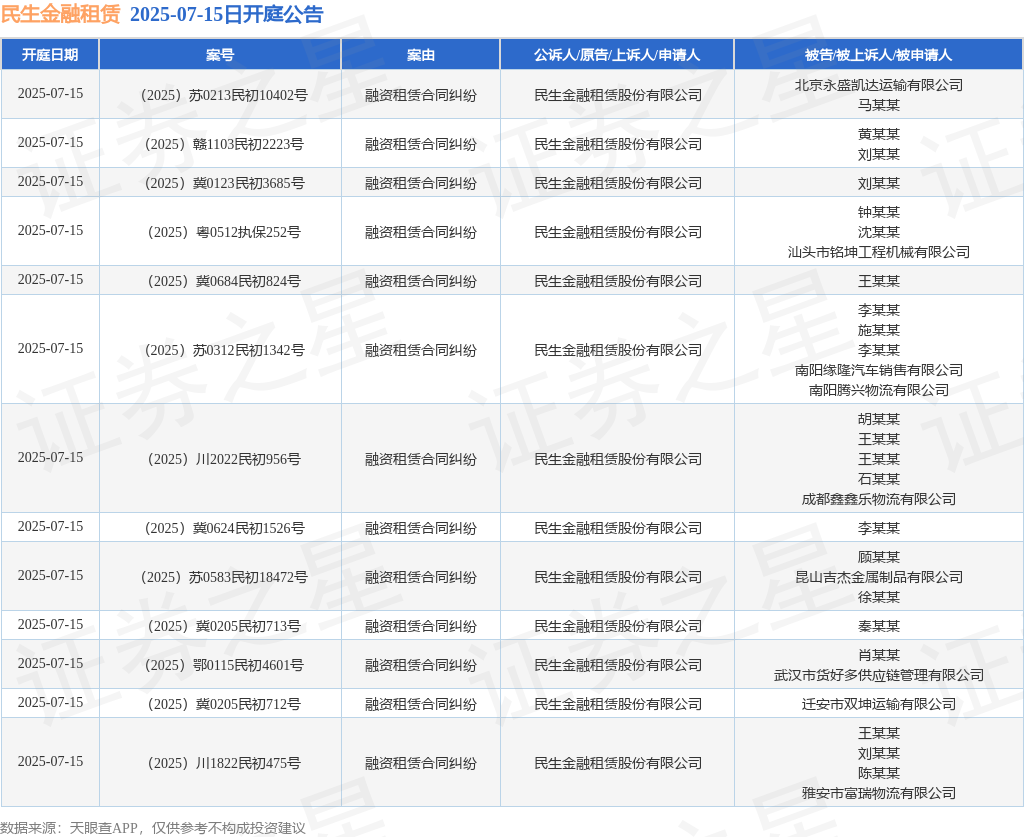Click the 被告/被上诉人/被申请人 column header
1024x837 pixels.
878,55
